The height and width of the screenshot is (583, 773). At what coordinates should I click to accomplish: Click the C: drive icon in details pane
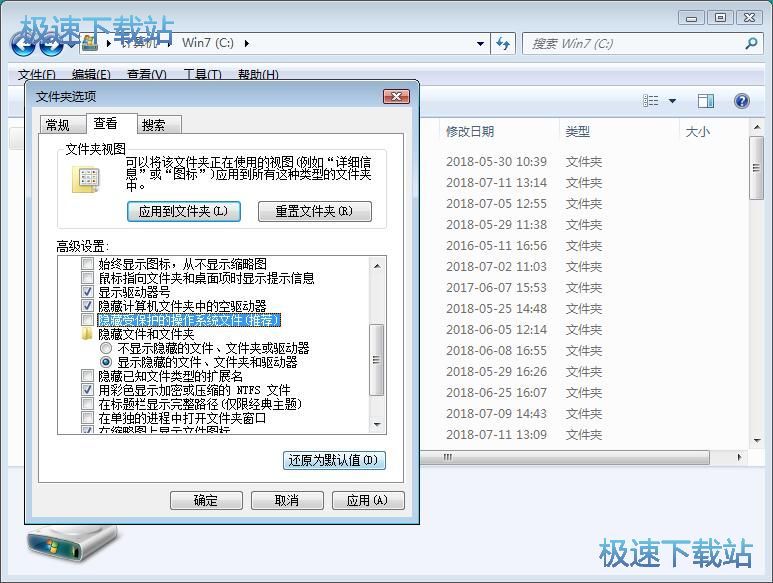(72, 543)
